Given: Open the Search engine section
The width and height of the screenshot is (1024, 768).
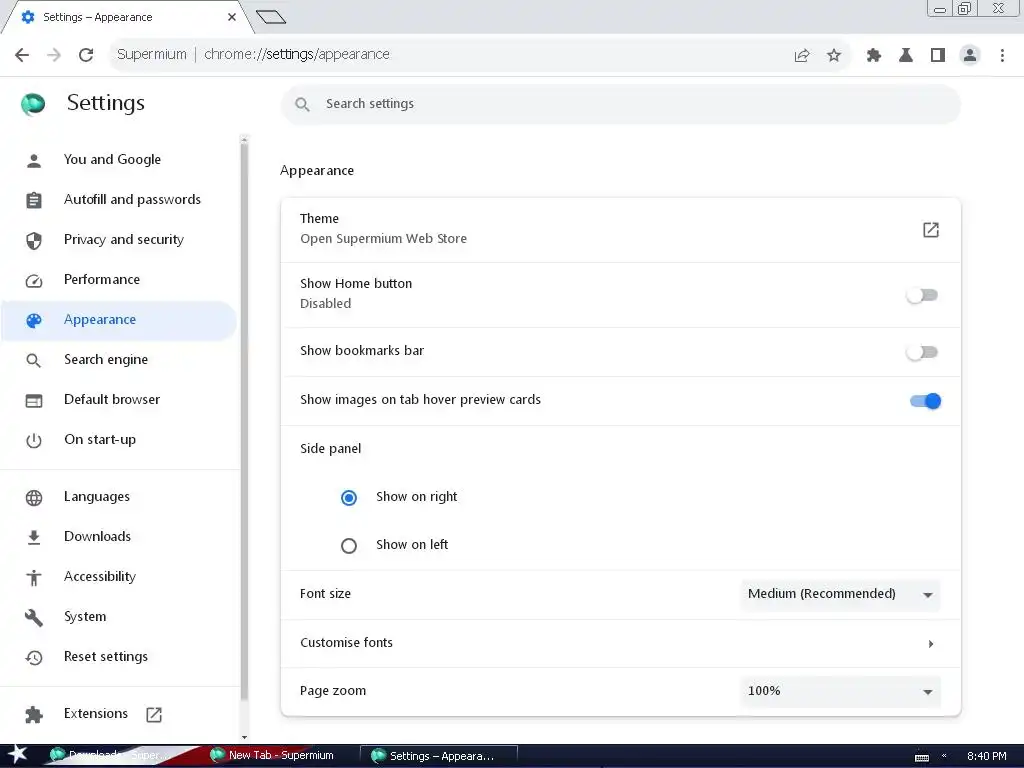Looking at the screenshot, I should point(106,360).
